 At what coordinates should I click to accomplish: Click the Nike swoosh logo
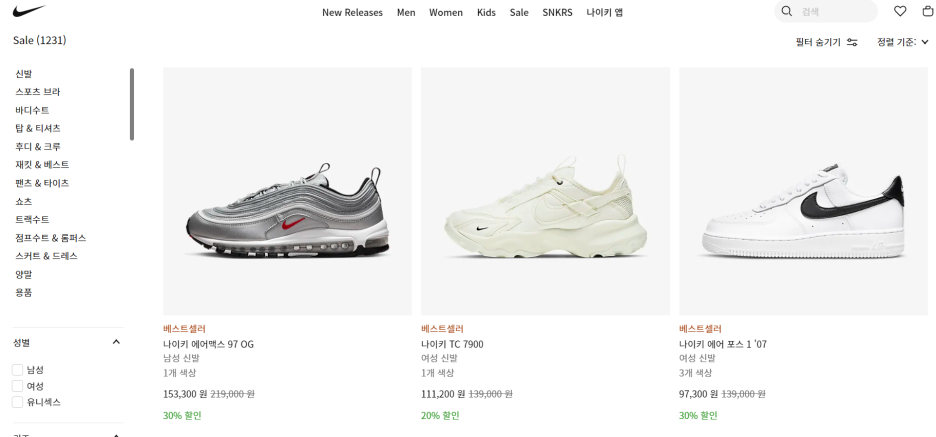[x=29, y=11]
